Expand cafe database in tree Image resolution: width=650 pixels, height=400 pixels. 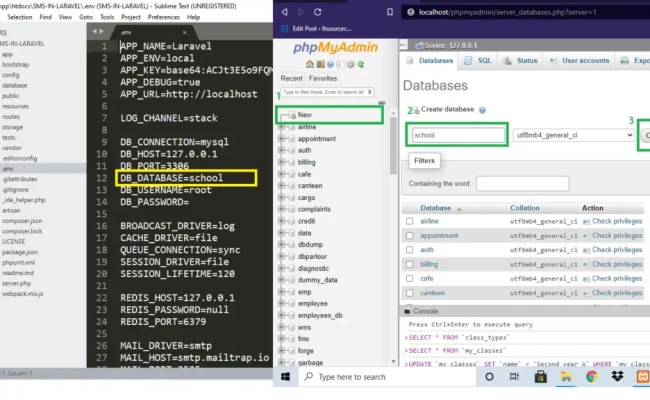click(x=282, y=174)
